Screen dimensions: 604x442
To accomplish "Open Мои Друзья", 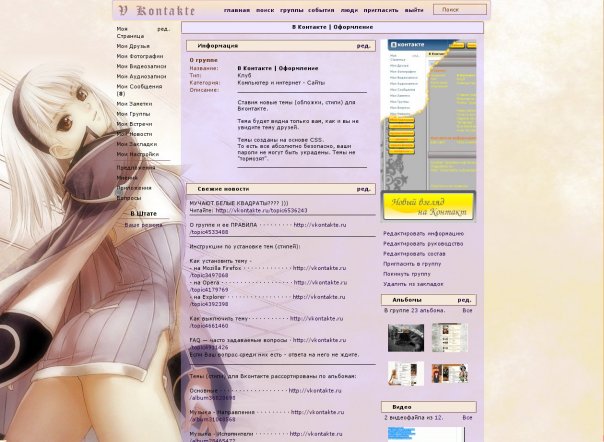I will point(133,46).
